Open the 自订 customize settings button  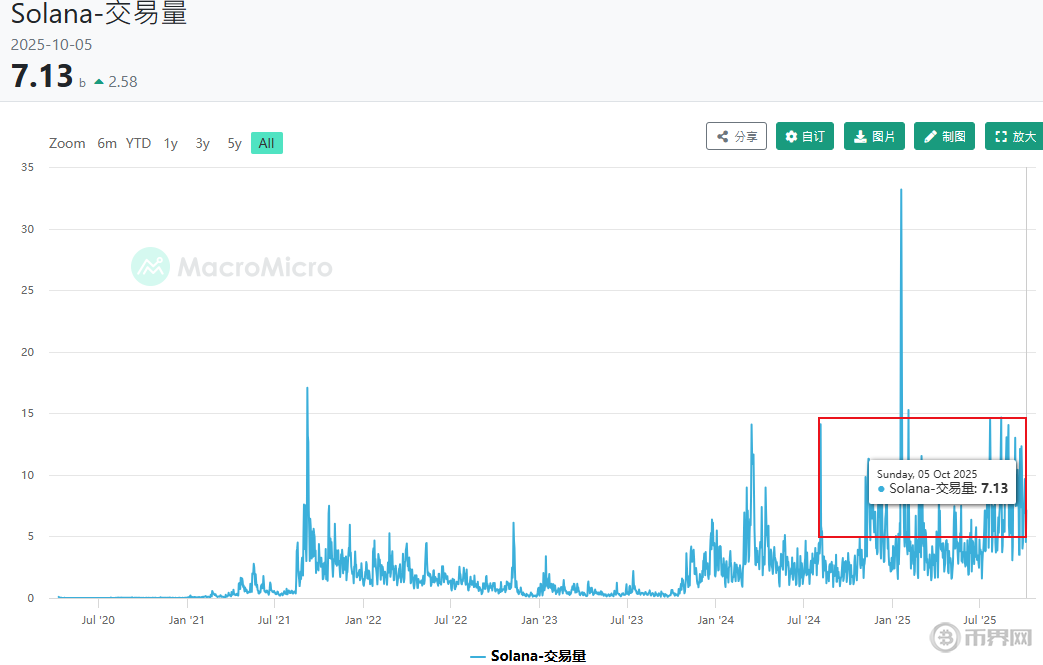[x=805, y=136]
